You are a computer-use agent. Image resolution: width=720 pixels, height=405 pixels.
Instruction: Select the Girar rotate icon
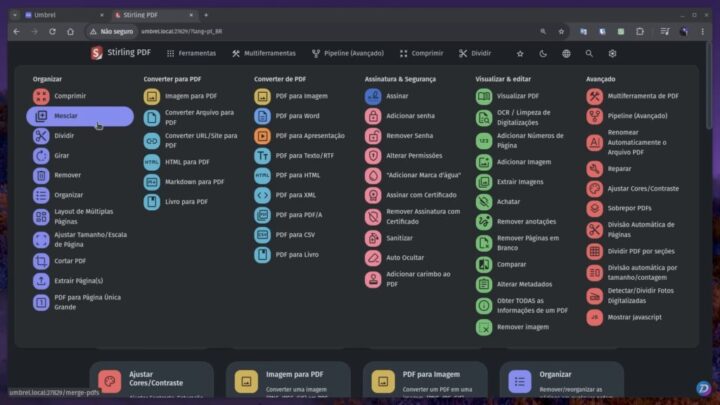pyautogui.click(x=41, y=156)
